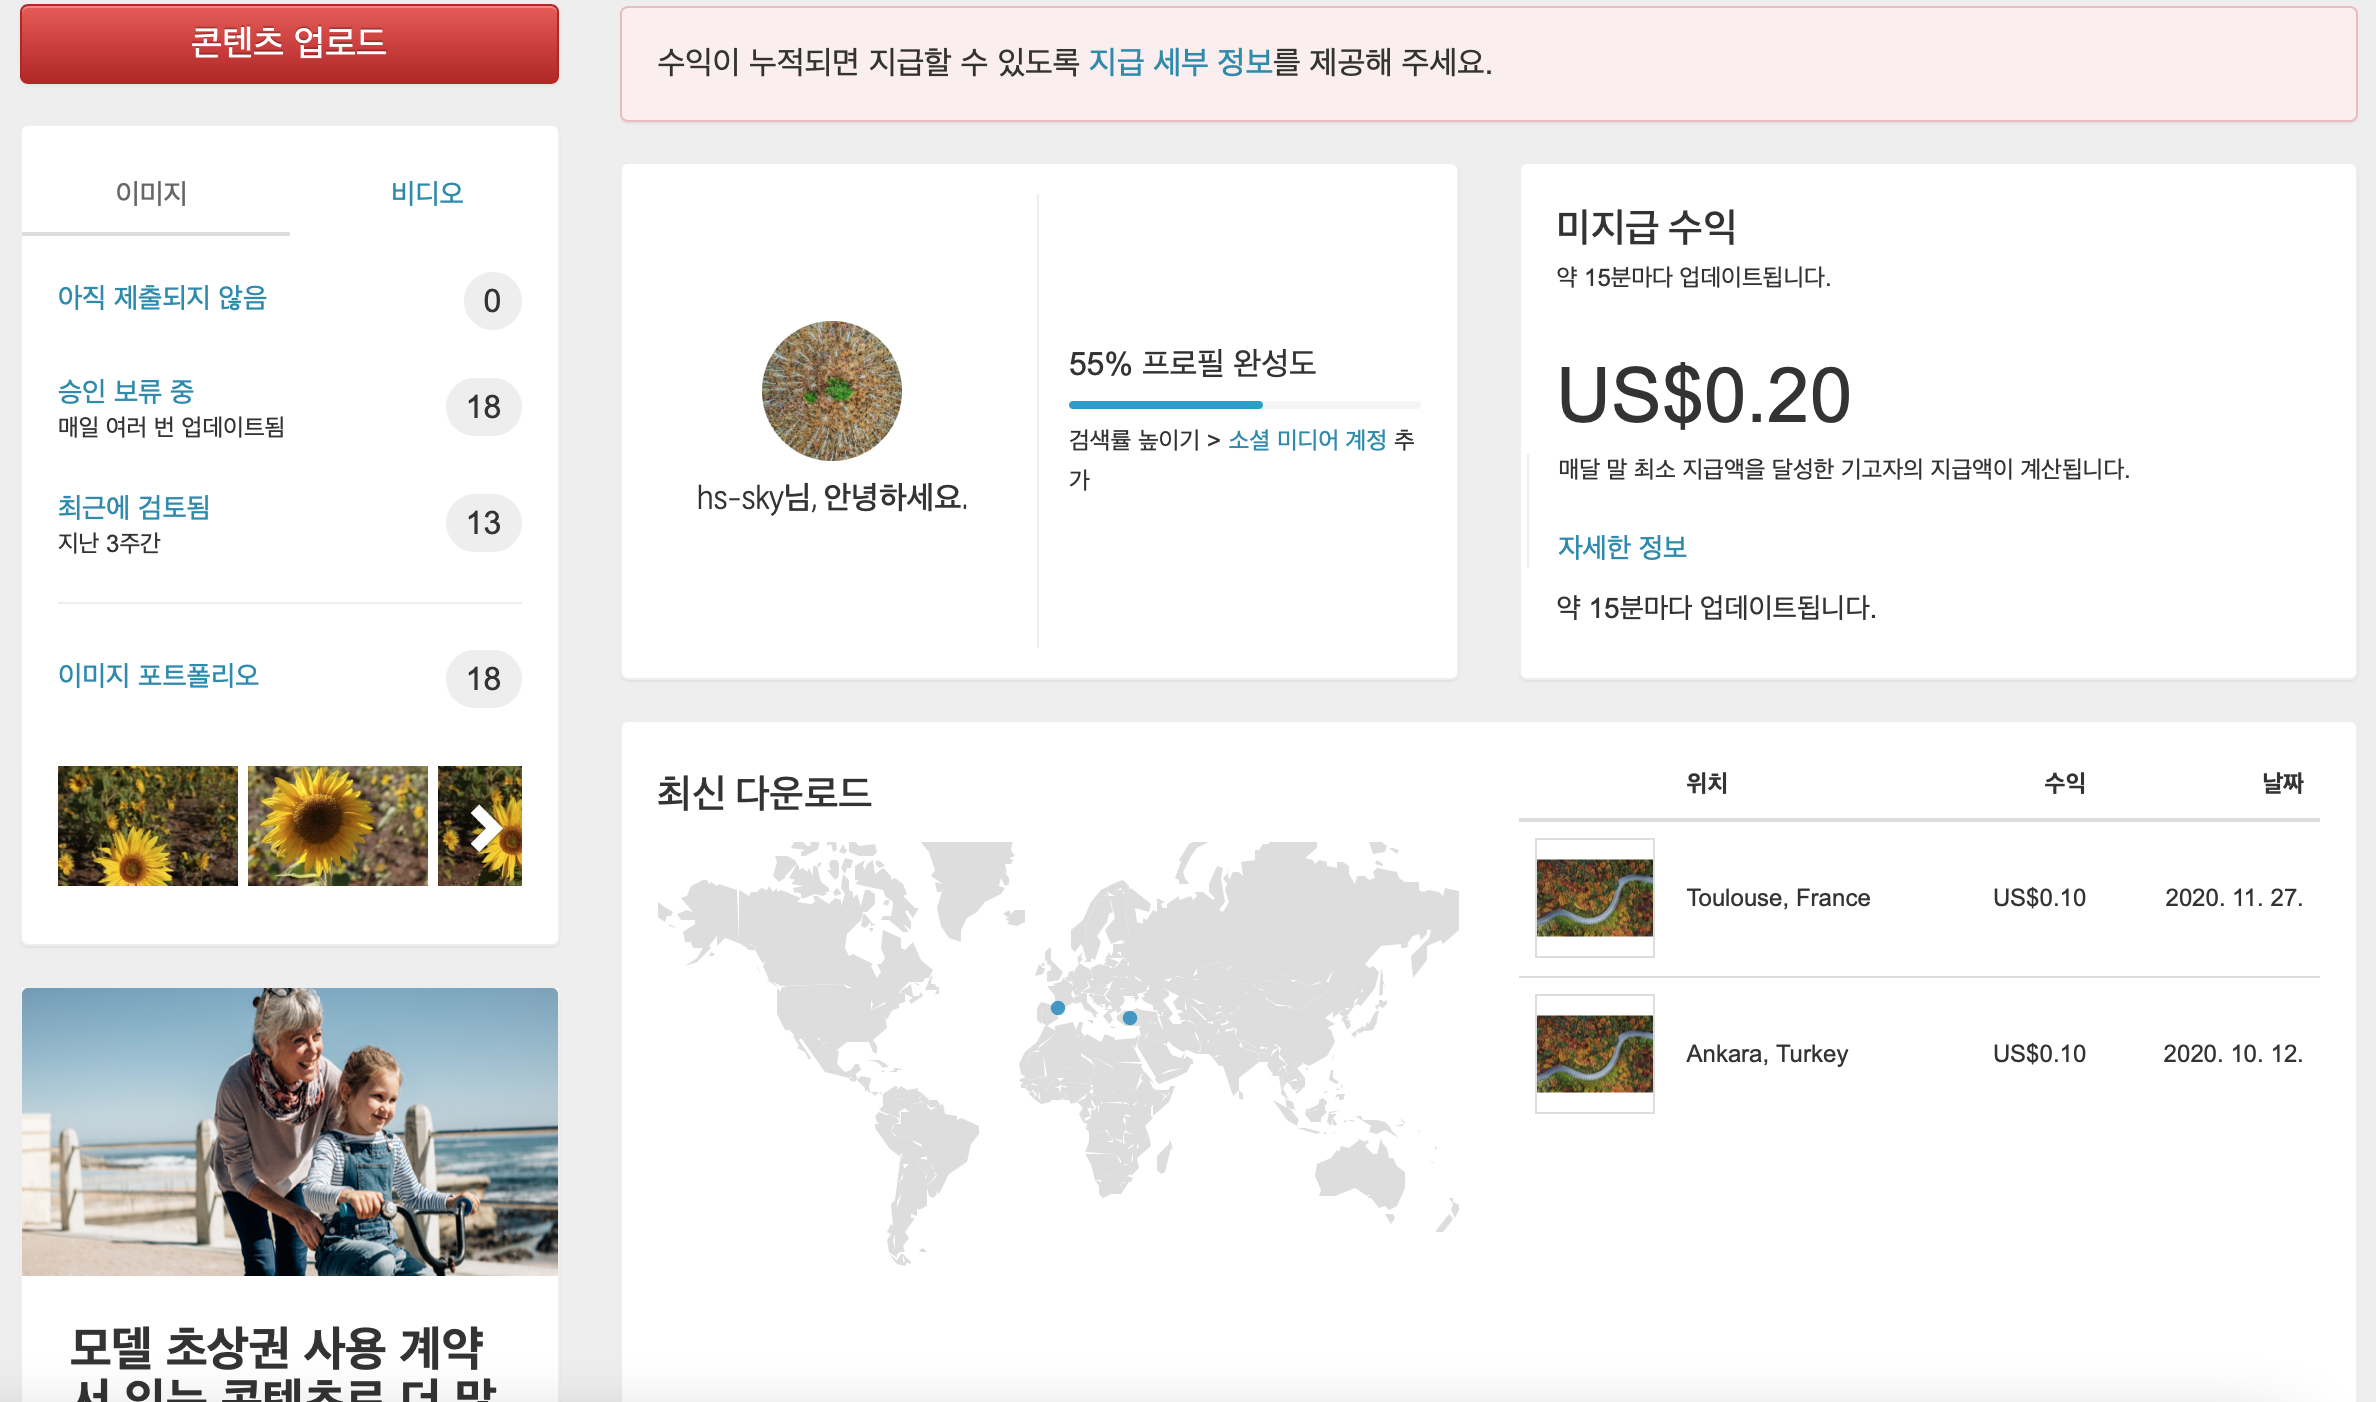Open 아직 제출되지 않음 link
2376x1402 pixels.
[x=162, y=298]
